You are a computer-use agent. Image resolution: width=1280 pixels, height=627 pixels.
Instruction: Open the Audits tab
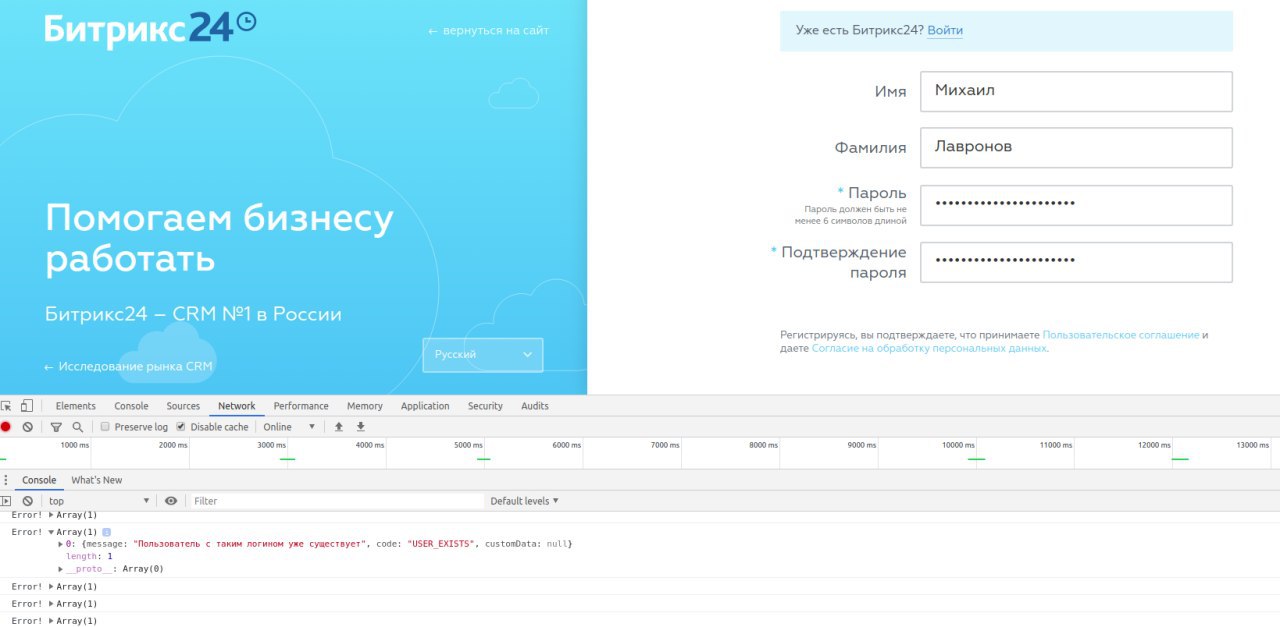click(535, 406)
